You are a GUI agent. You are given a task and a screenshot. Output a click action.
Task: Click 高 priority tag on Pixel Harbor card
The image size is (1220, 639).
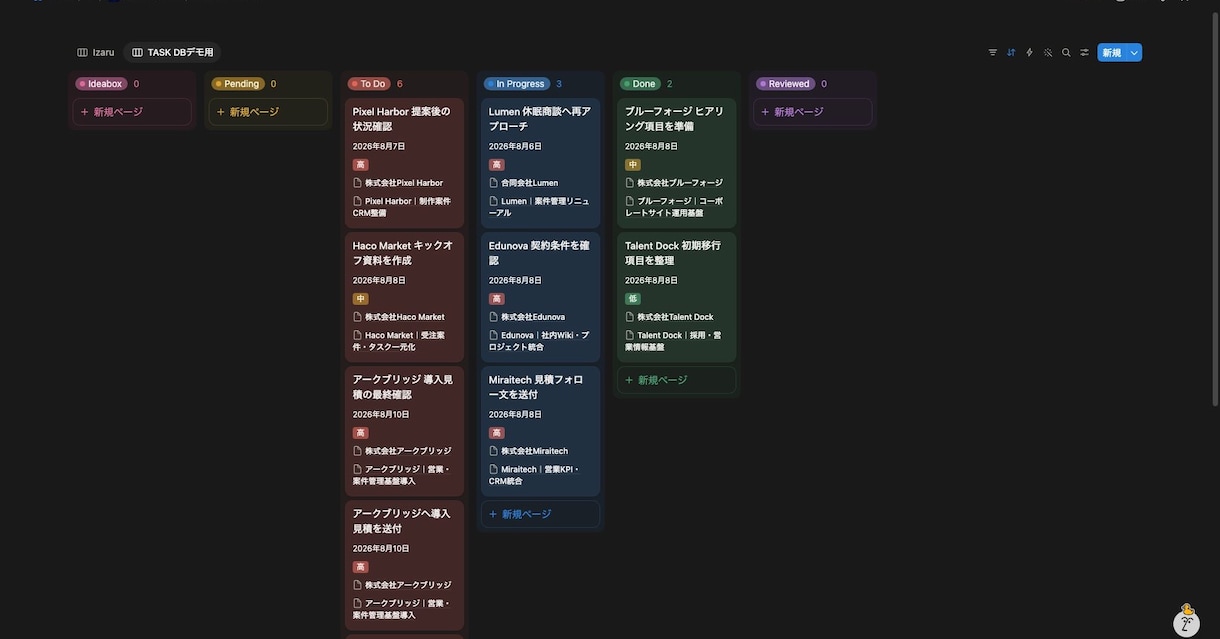tap(360, 165)
